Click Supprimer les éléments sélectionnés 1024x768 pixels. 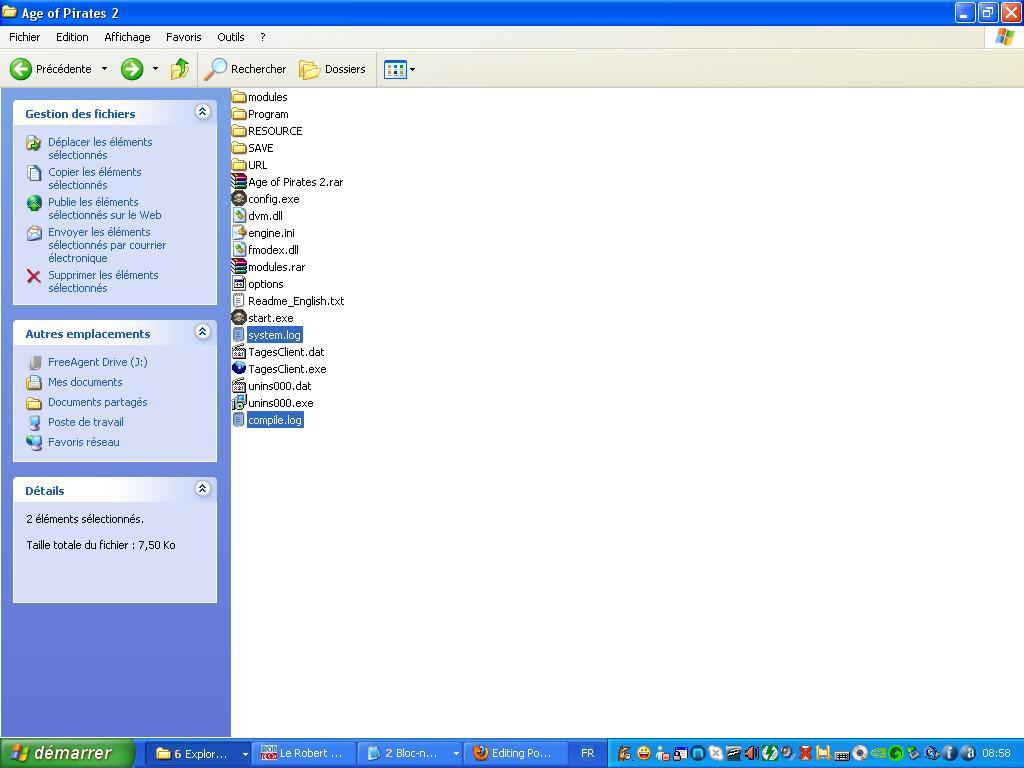(103, 281)
